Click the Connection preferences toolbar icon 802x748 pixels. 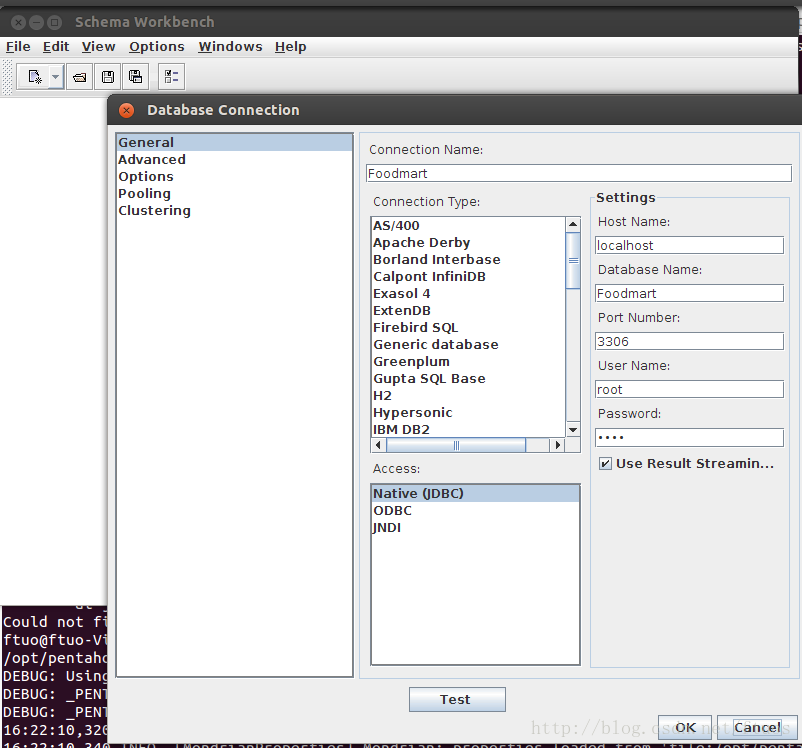(x=171, y=77)
